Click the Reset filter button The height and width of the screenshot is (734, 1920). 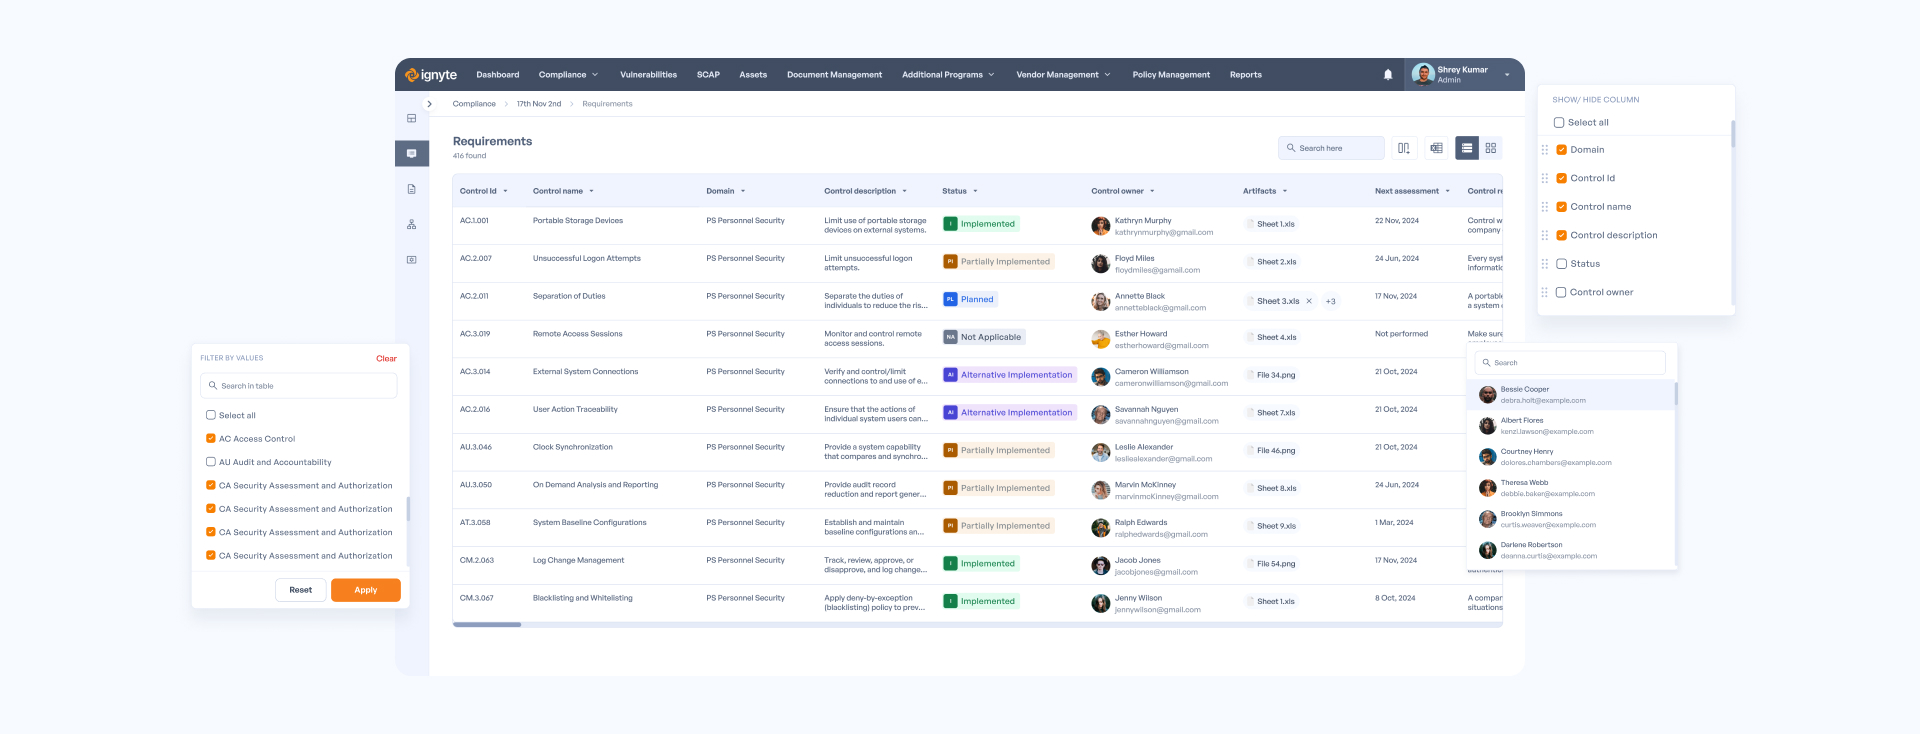tap(300, 590)
